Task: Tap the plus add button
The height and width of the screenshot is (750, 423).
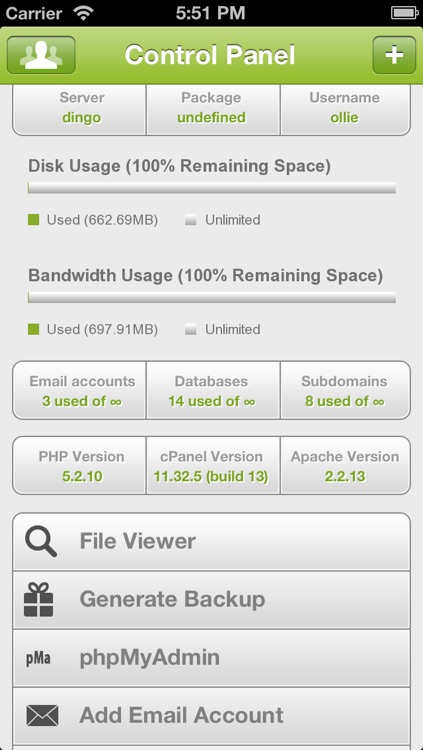Action: coord(394,55)
